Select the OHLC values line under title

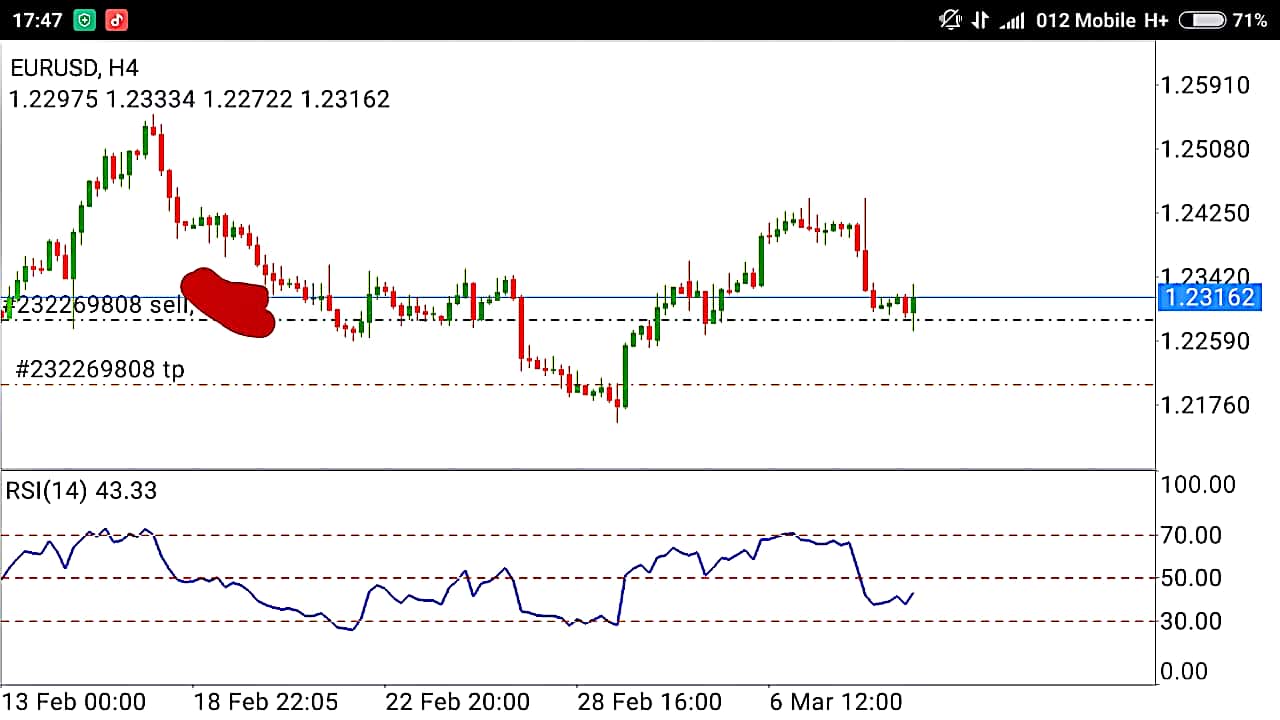tap(199, 99)
